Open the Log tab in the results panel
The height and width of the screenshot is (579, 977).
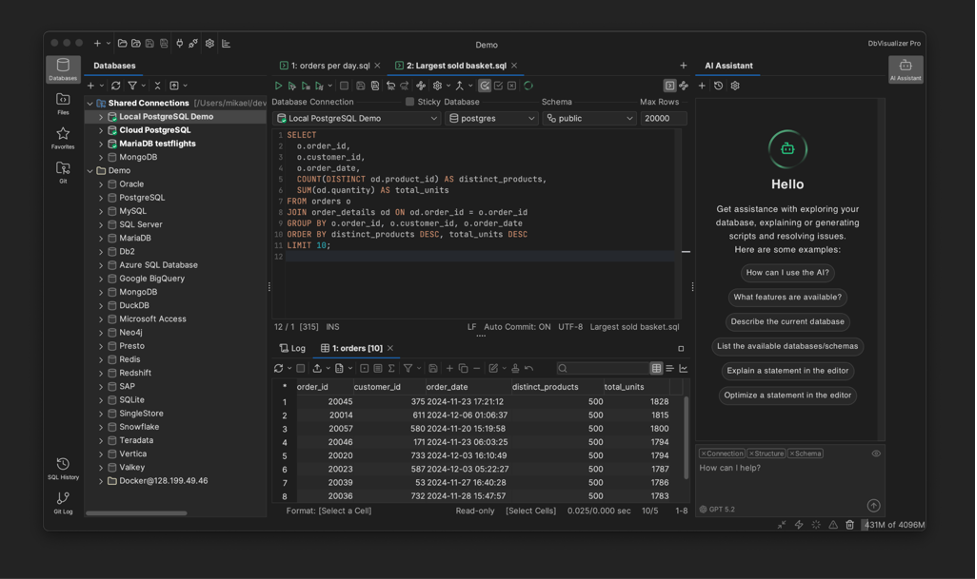click(x=293, y=348)
